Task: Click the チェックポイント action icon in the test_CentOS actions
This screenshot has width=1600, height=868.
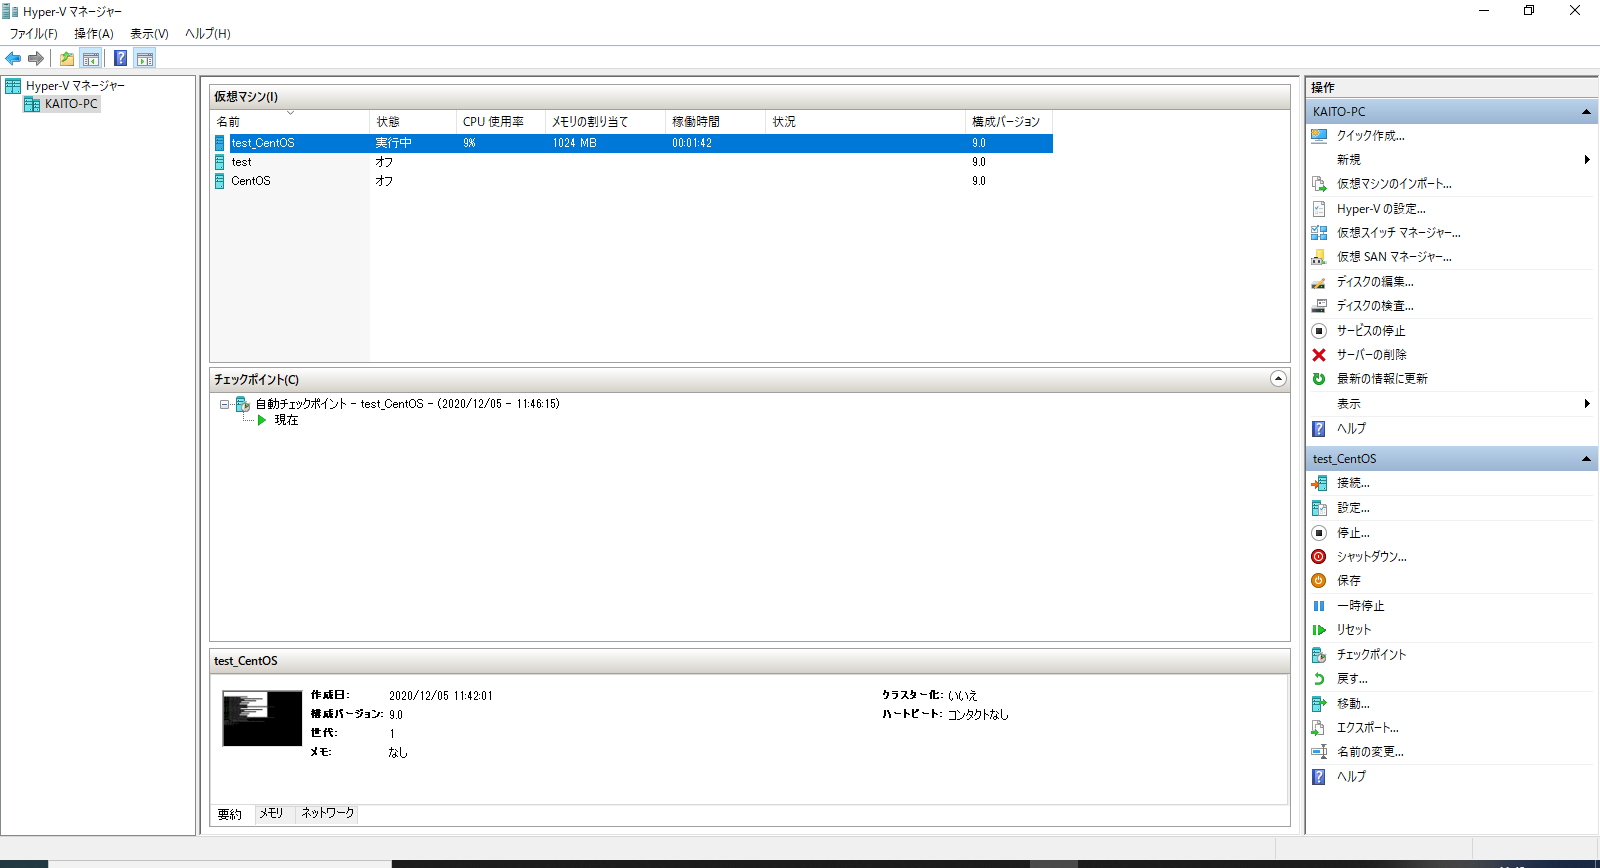Action: 1319,655
